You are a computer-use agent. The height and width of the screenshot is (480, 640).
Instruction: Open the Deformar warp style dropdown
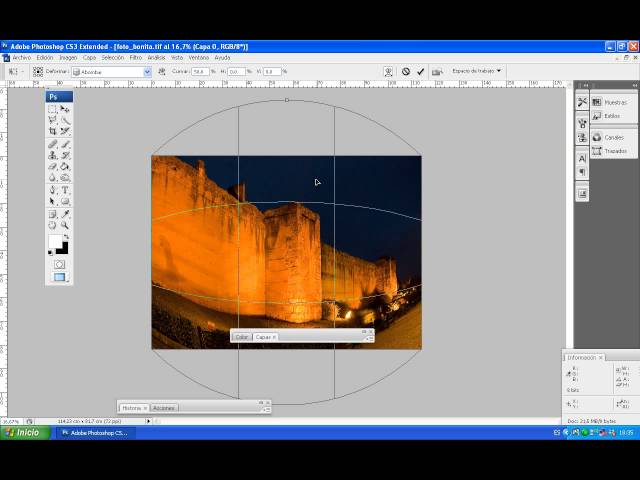[x=111, y=72]
